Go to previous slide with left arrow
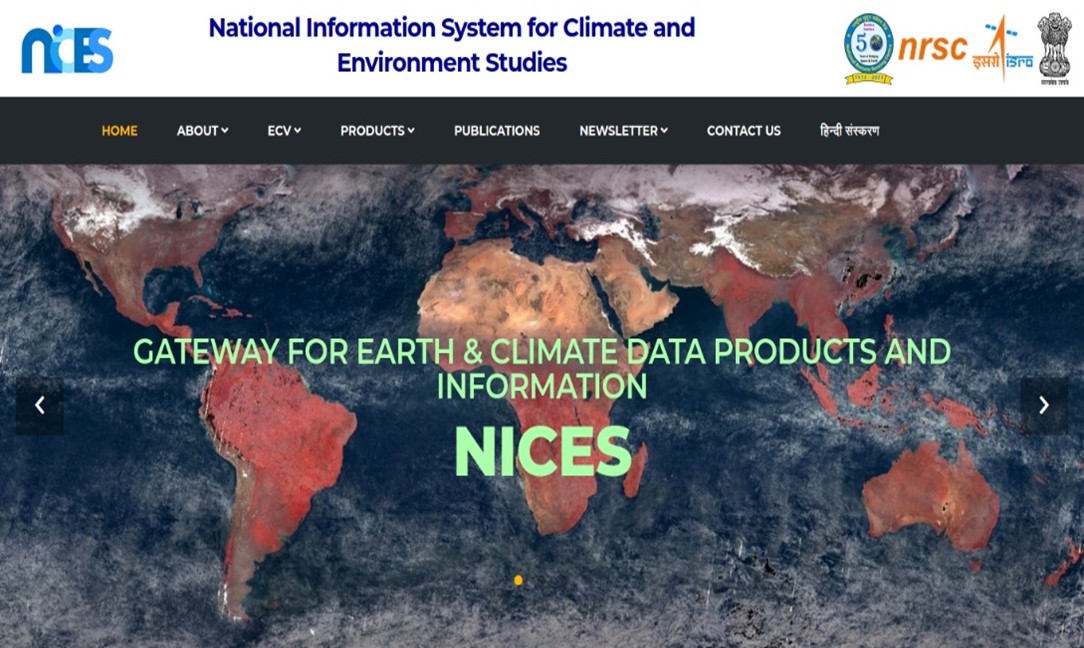Viewport: 1084px width, 648px height. tap(39, 405)
